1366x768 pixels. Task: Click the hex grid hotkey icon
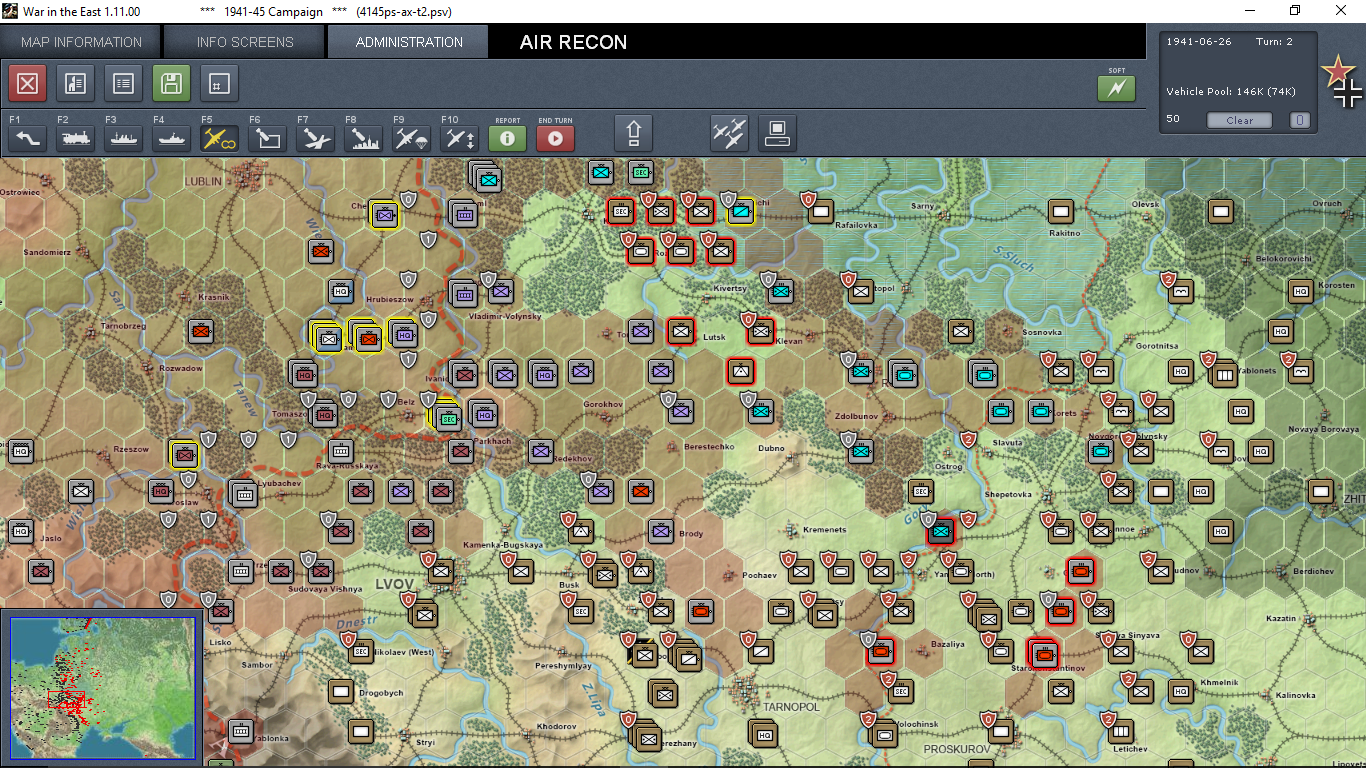[219, 84]
